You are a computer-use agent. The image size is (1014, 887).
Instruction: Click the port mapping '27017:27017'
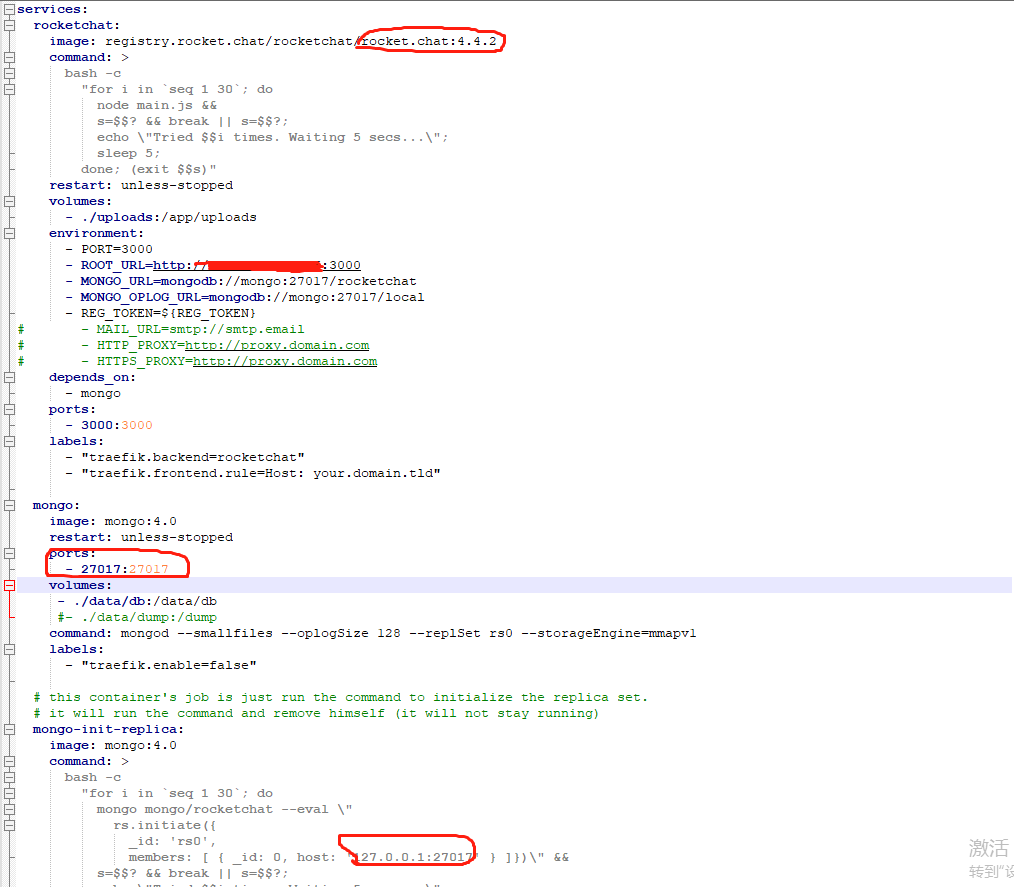click(x=125, y=570)
